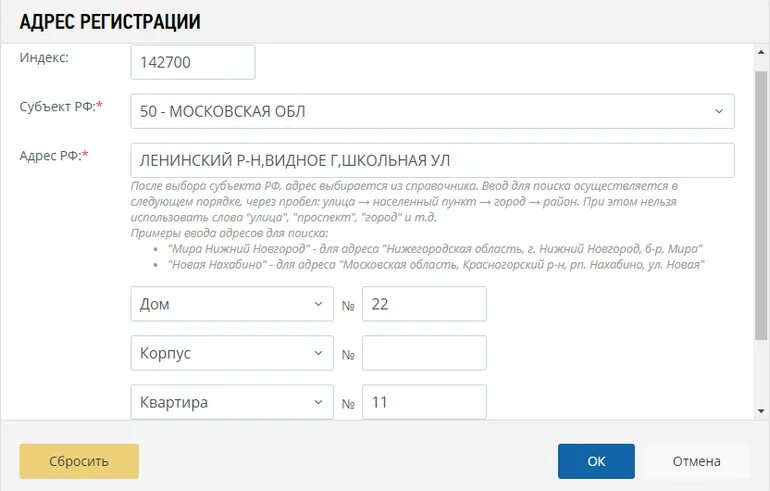Expand the Корпус type selector
770x491 pixels.
click(x=232, y=353)
